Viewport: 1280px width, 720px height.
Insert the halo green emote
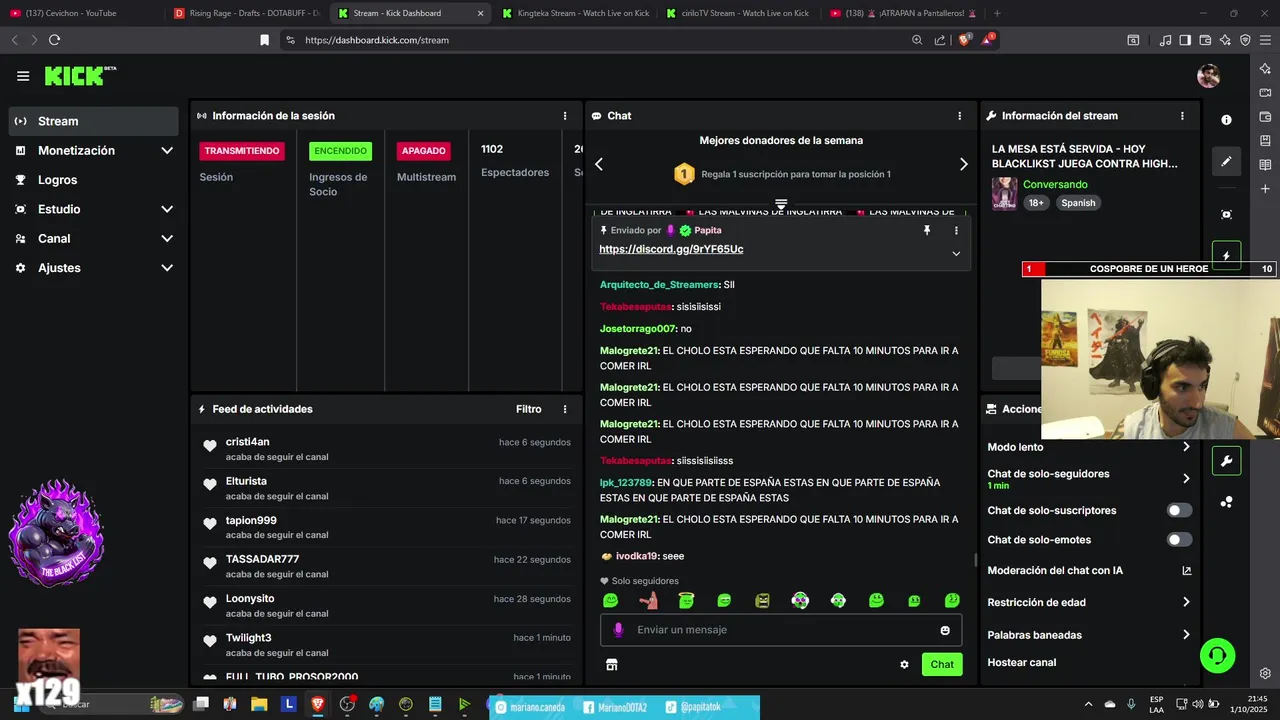click(686, 600)
